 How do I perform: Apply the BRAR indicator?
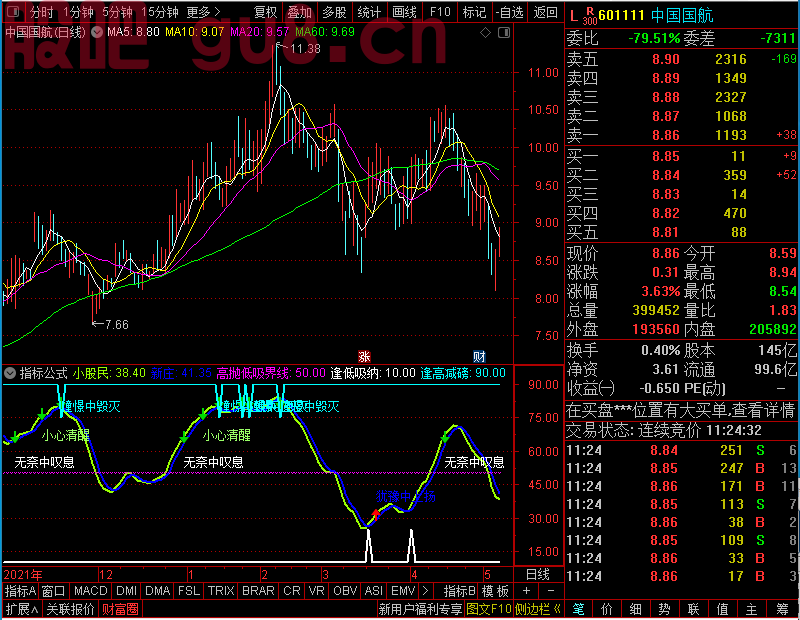tap(258, 591)
